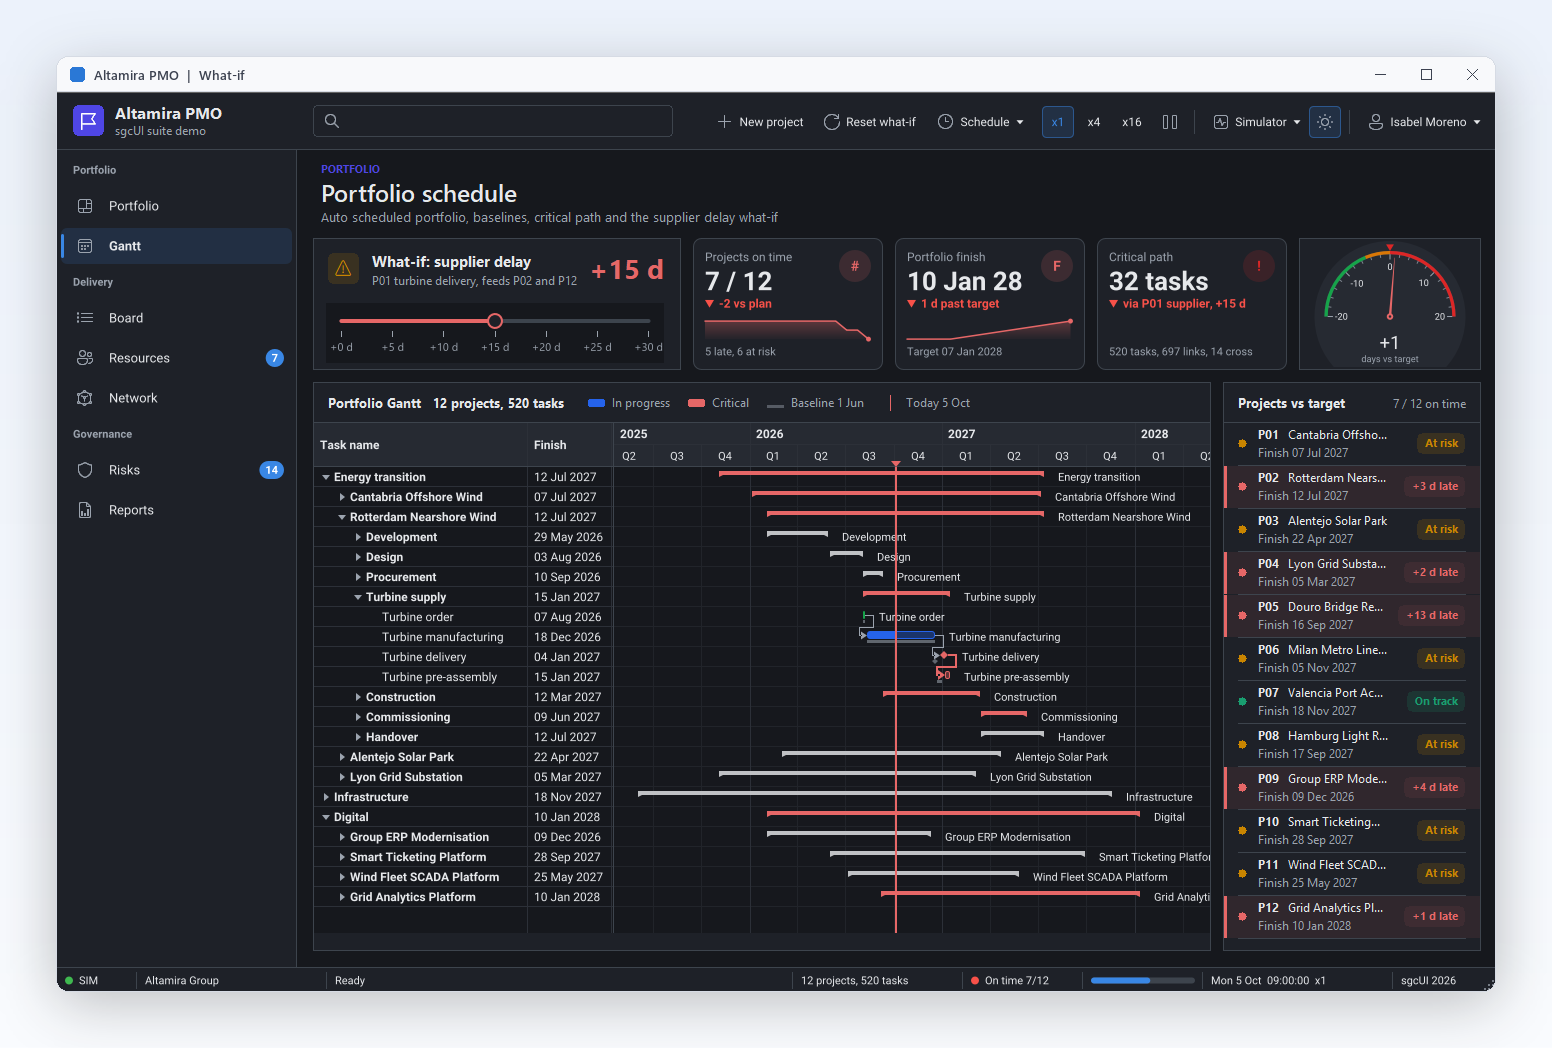
Task: Set simulation speed to x1
Action: click(1057, 122)
